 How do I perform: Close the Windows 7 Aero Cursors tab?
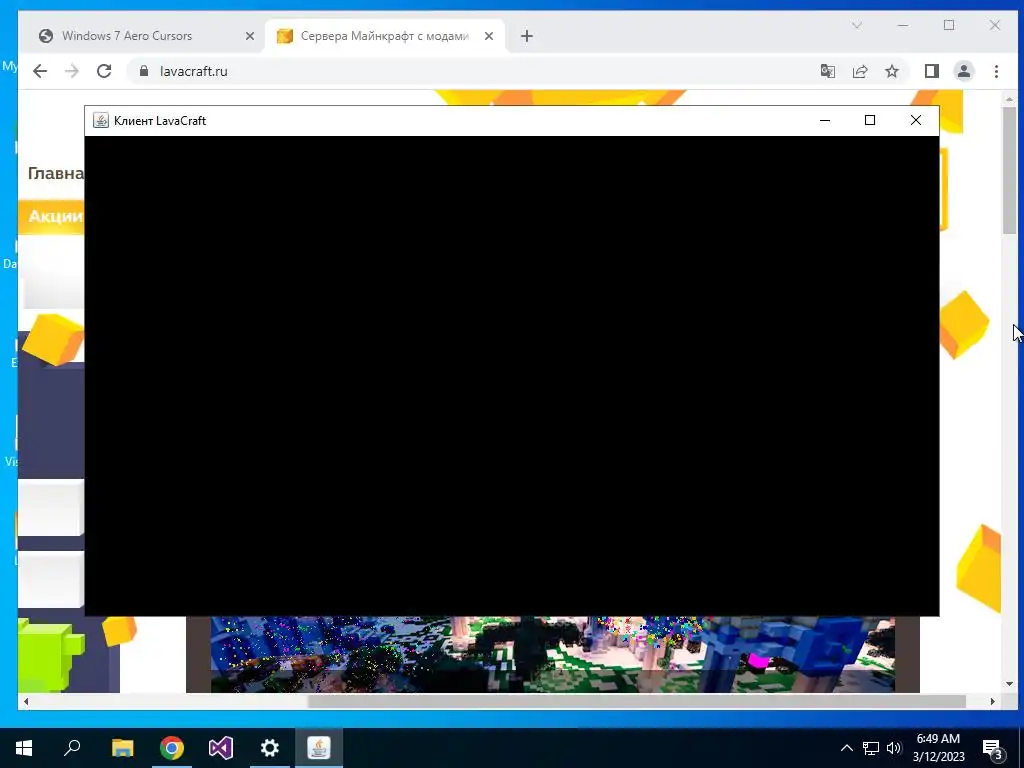pos(249,36)
